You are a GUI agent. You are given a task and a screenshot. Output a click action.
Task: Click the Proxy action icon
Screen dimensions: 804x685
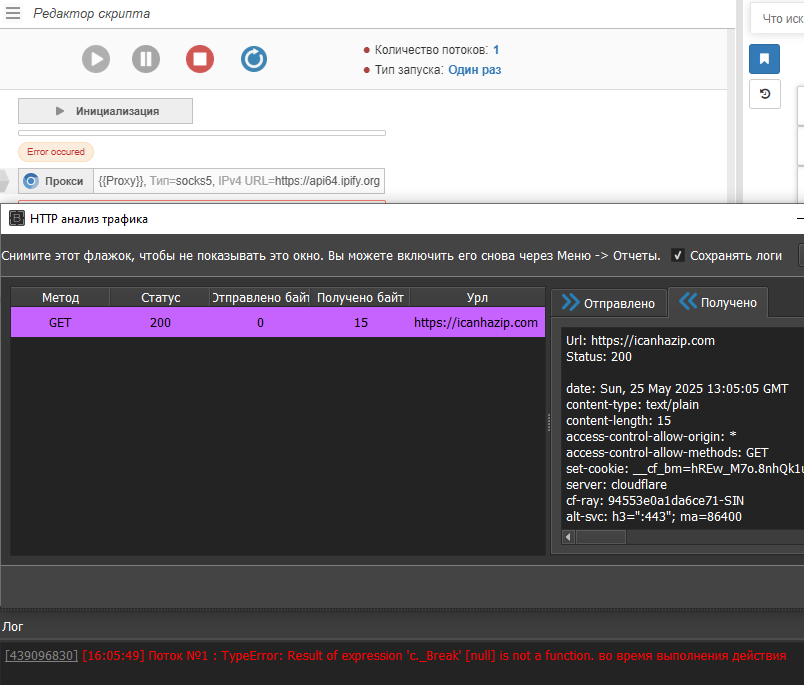click(x=31, y=181)
